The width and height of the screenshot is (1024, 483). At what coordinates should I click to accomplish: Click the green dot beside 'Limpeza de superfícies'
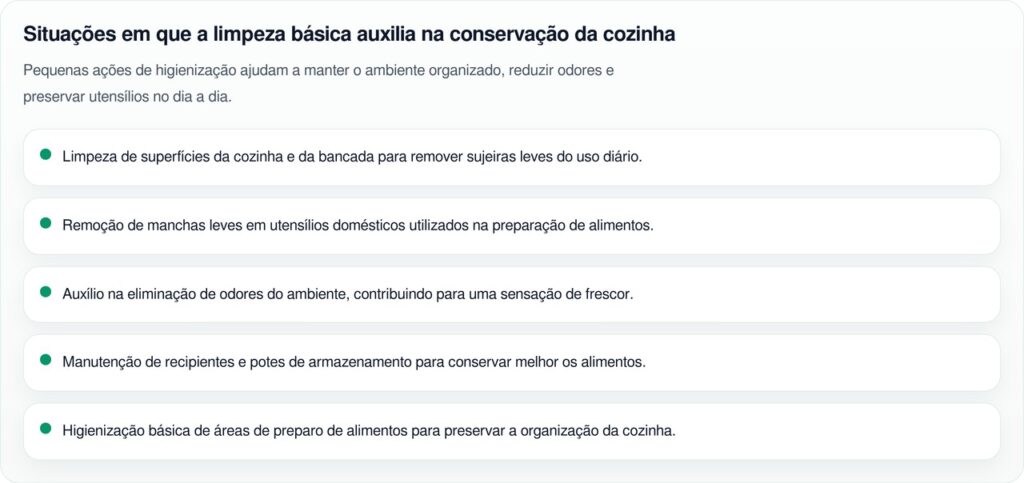point(45,155)
